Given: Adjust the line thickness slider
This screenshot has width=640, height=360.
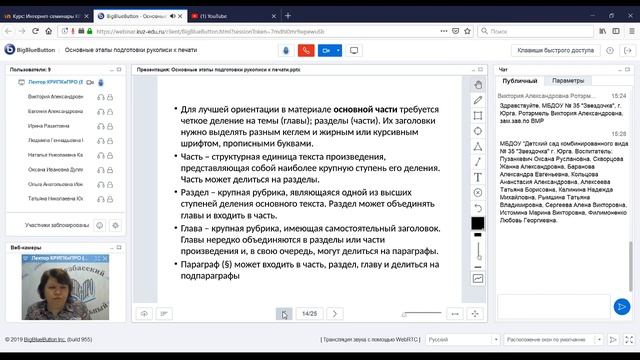Looking at the screenshot, I should 478,251.
